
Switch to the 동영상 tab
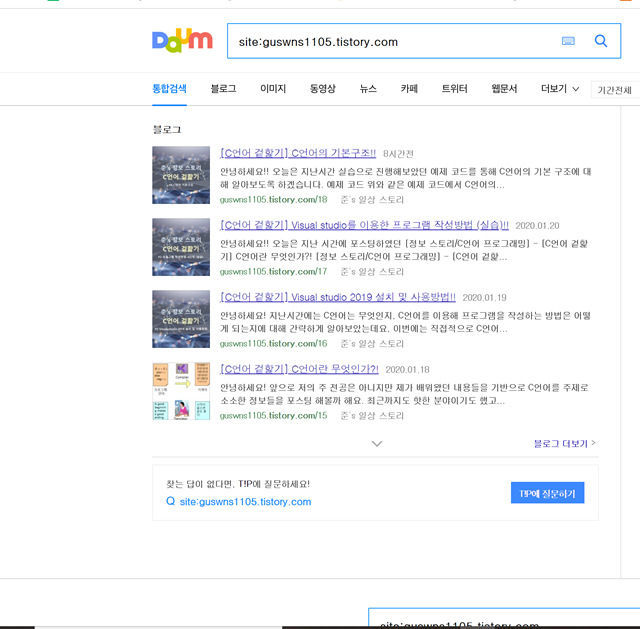tap(322, 89)
